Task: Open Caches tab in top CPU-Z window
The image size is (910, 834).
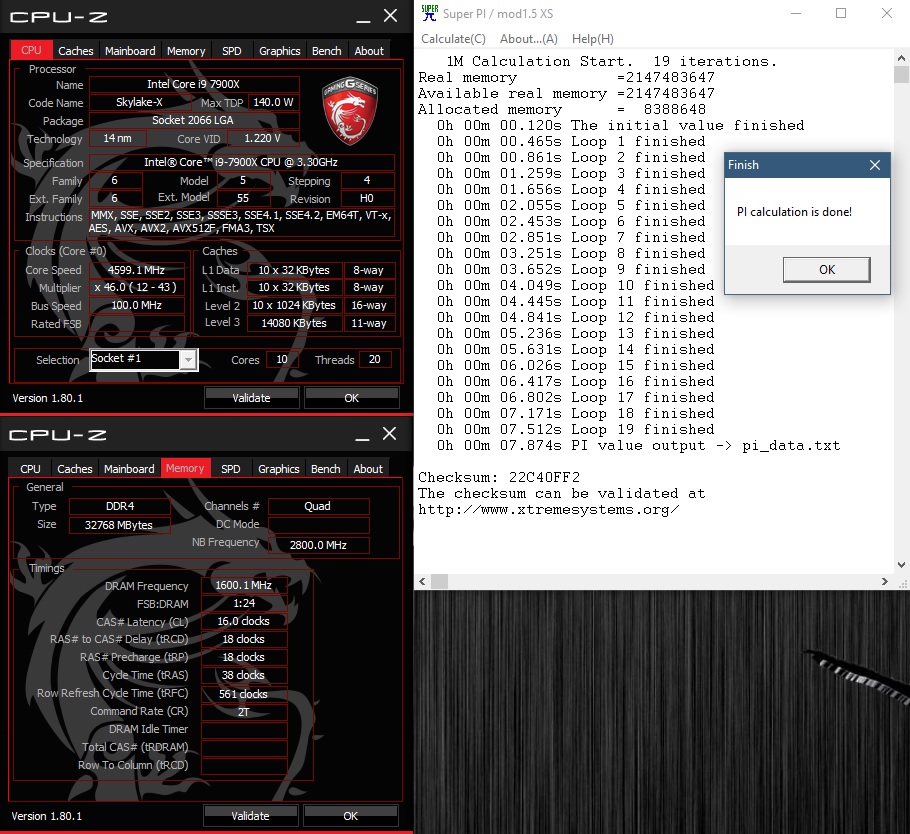Action: (75, 50)
